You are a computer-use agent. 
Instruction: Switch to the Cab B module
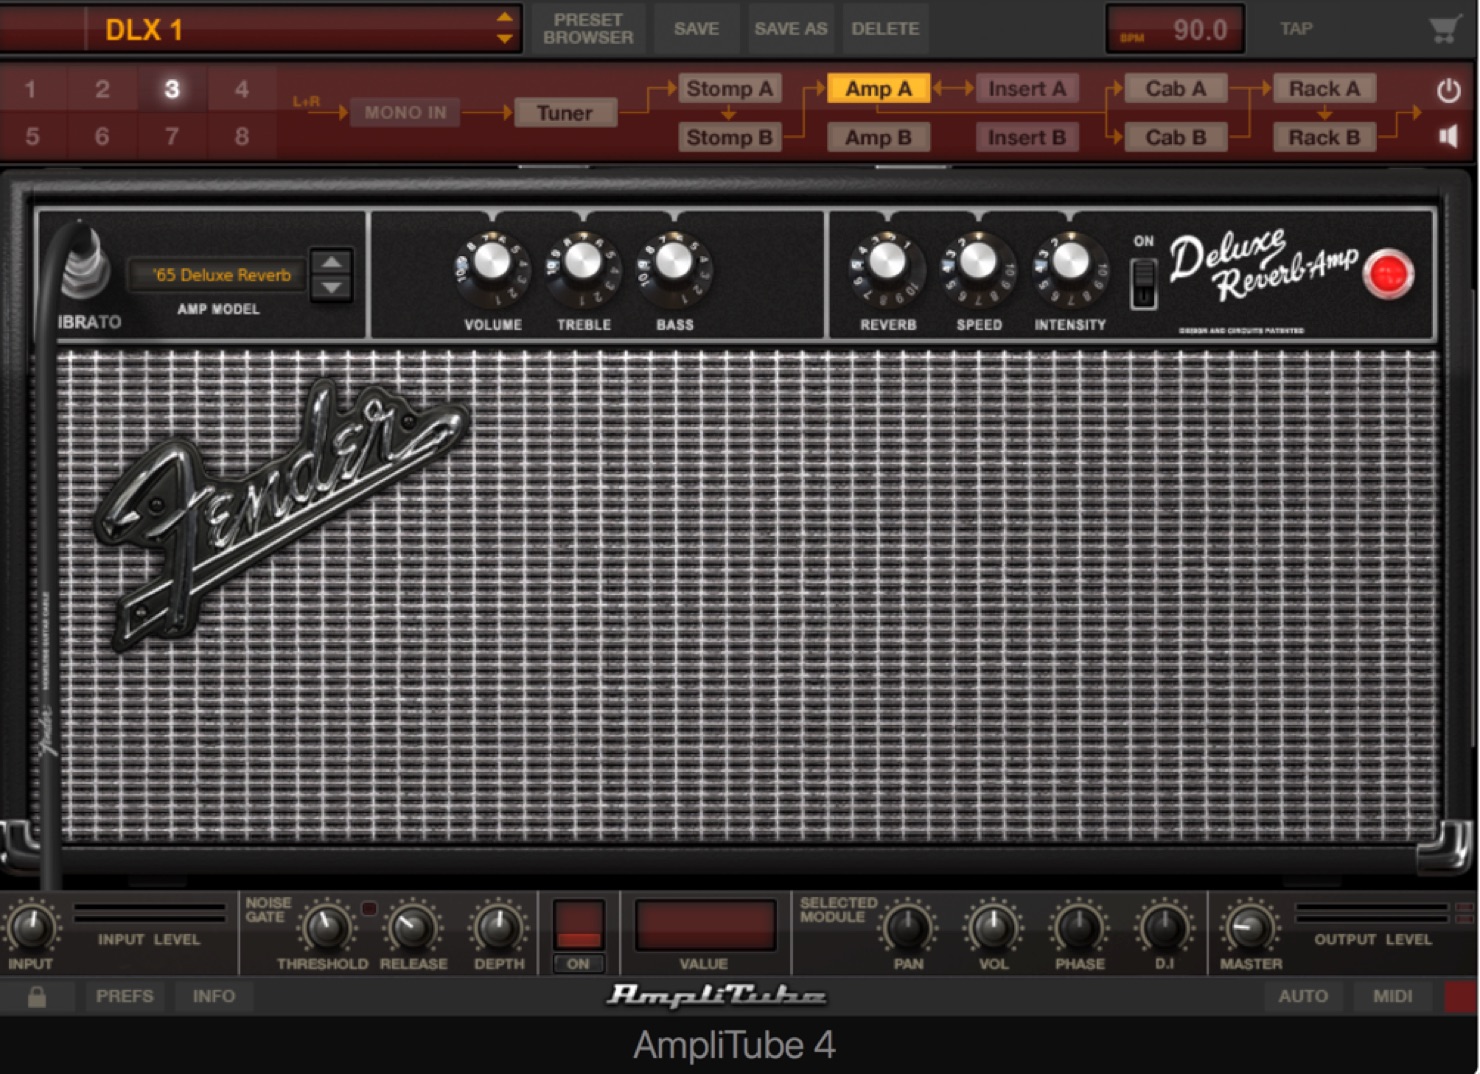pyautogui.click(x=1175, y=138)
